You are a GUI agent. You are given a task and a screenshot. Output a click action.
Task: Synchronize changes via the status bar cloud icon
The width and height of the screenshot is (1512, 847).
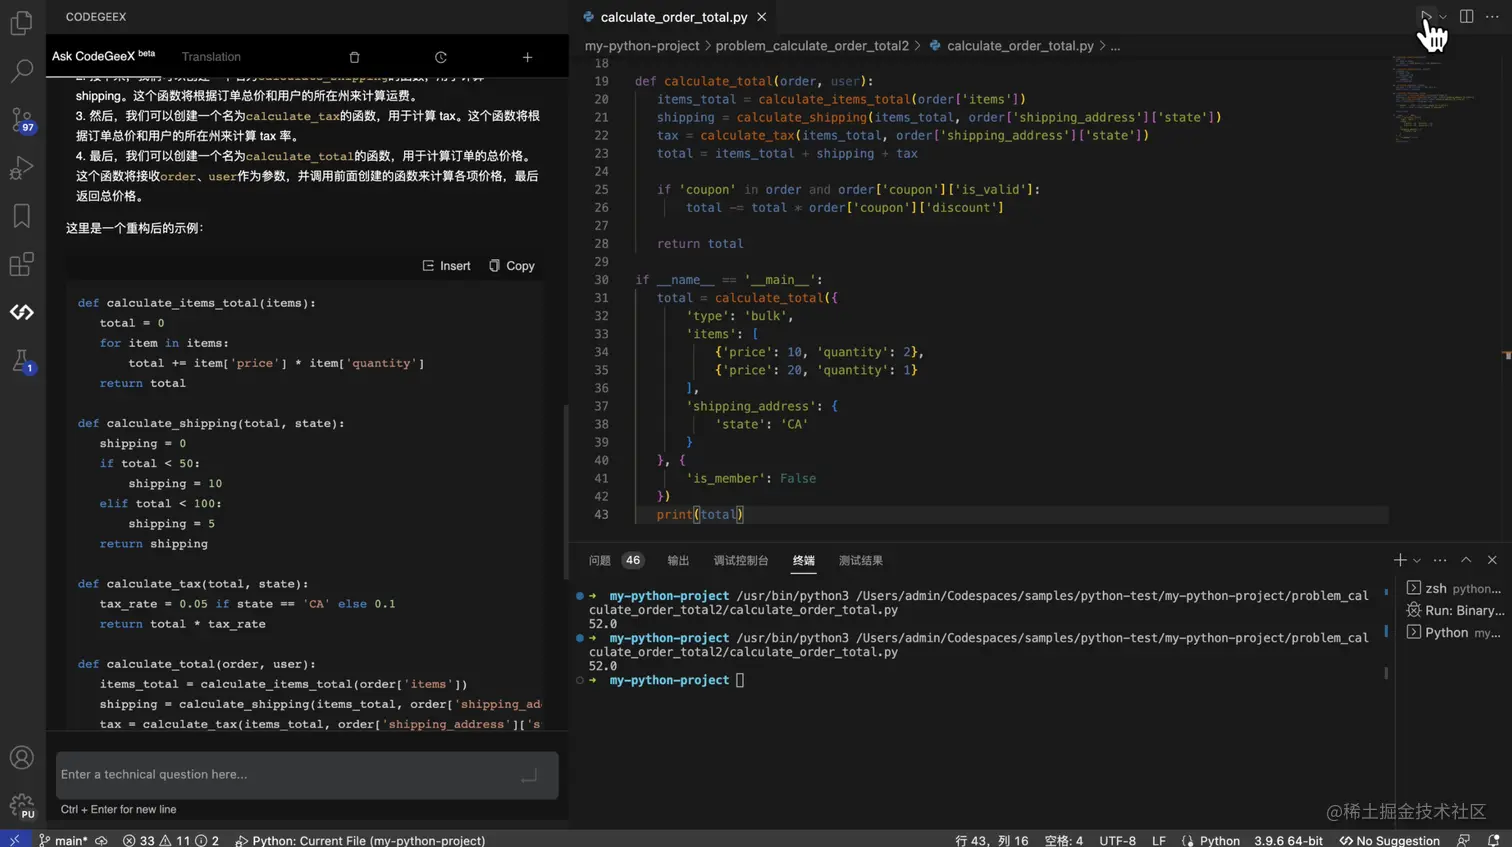[x=101, y=840]
